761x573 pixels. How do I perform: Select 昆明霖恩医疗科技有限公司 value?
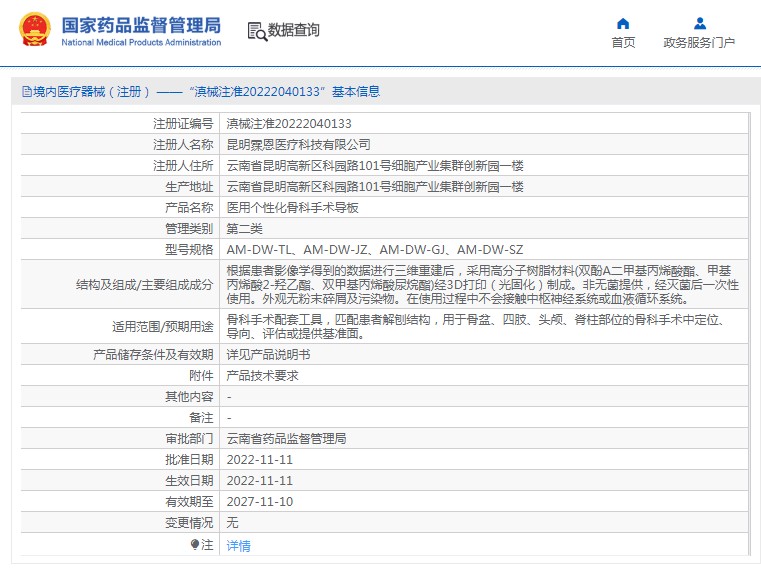point(298,145)
